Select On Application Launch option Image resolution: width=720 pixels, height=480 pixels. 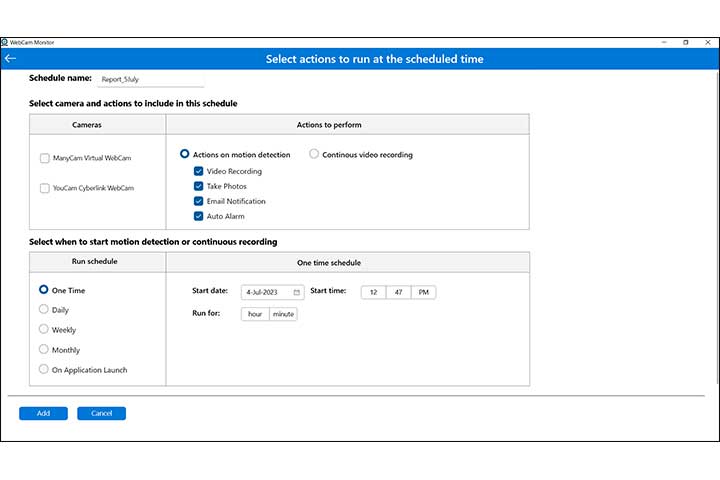[44, 369]
